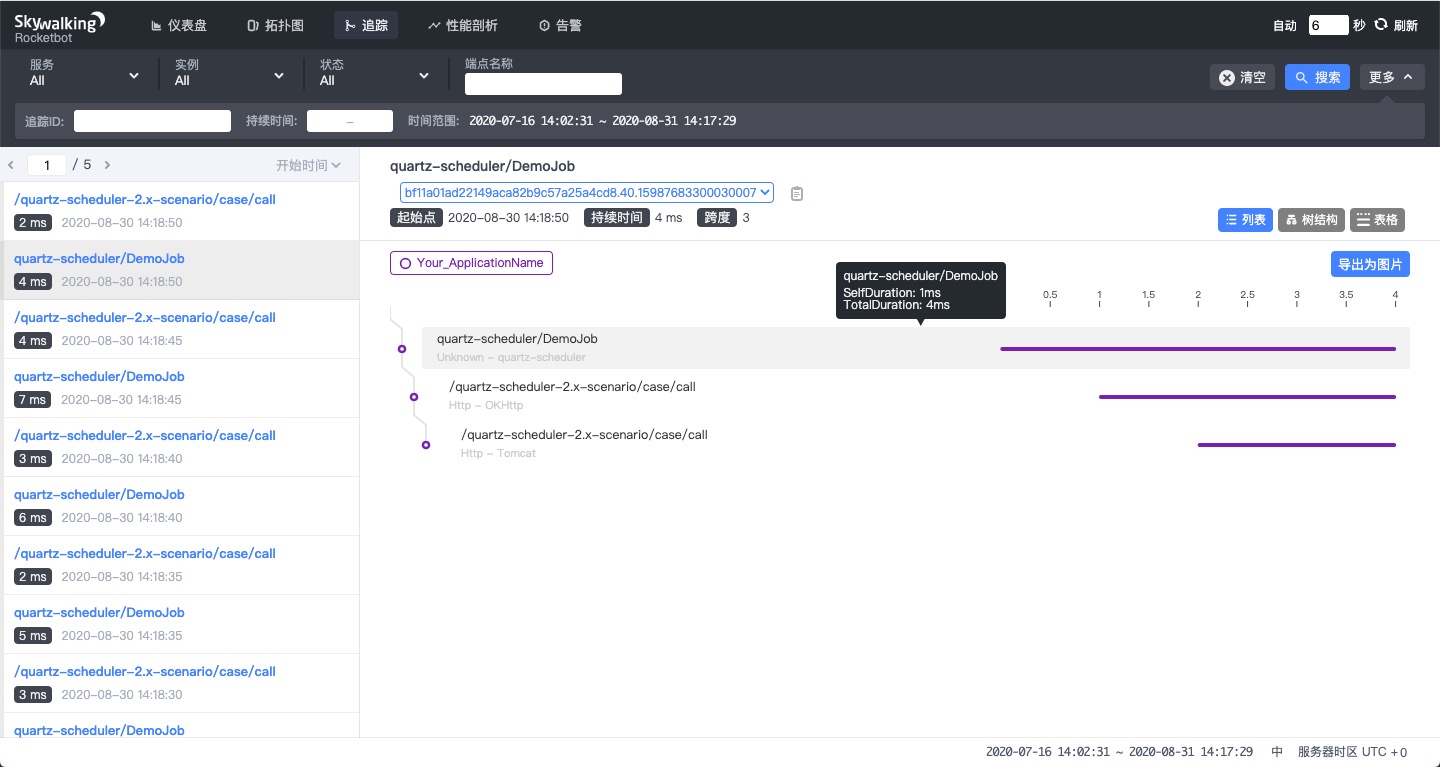Viewport: 1440px width, 767px height.
Task: Switch to 列表 list view
Action: point(1245,220)
